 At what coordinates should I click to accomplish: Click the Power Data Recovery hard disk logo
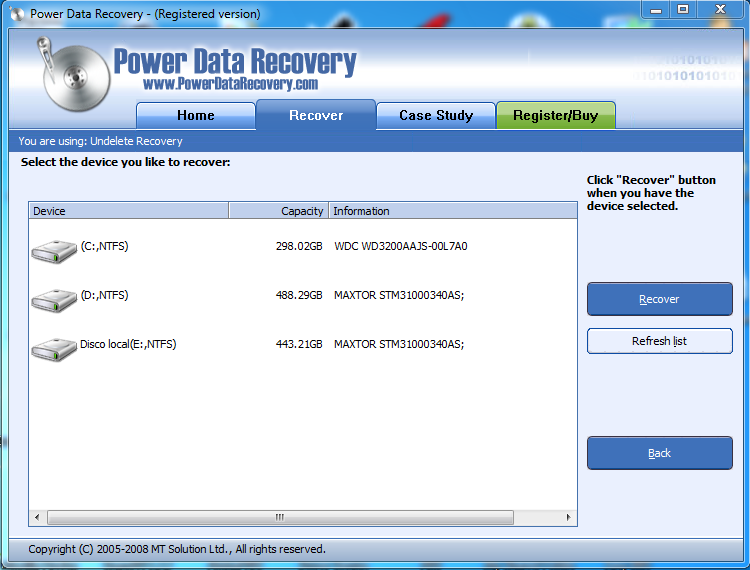point(74,75)
